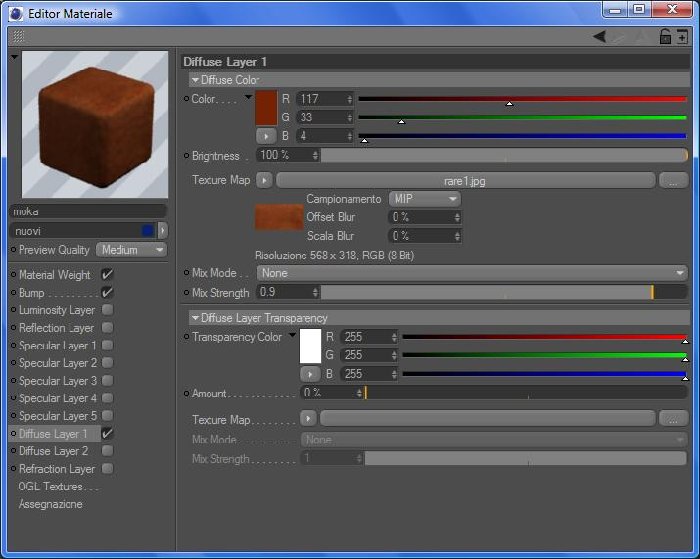The image size is (700, 559).
Task: Select Diffuse Layer 1 in the channel list
Action: 53,434
